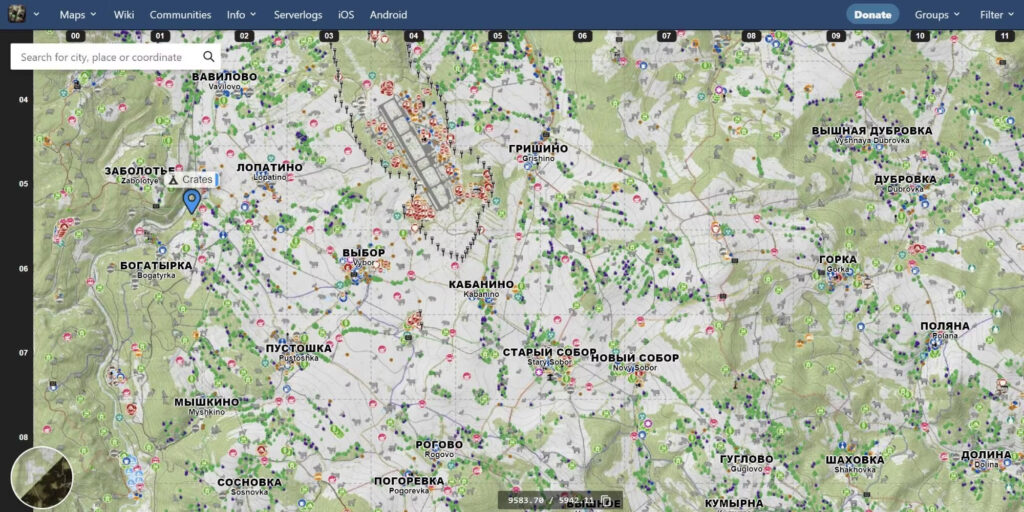Open the Info dropdown menu
Screen dimensions: 1024x512
pos(241,15)
